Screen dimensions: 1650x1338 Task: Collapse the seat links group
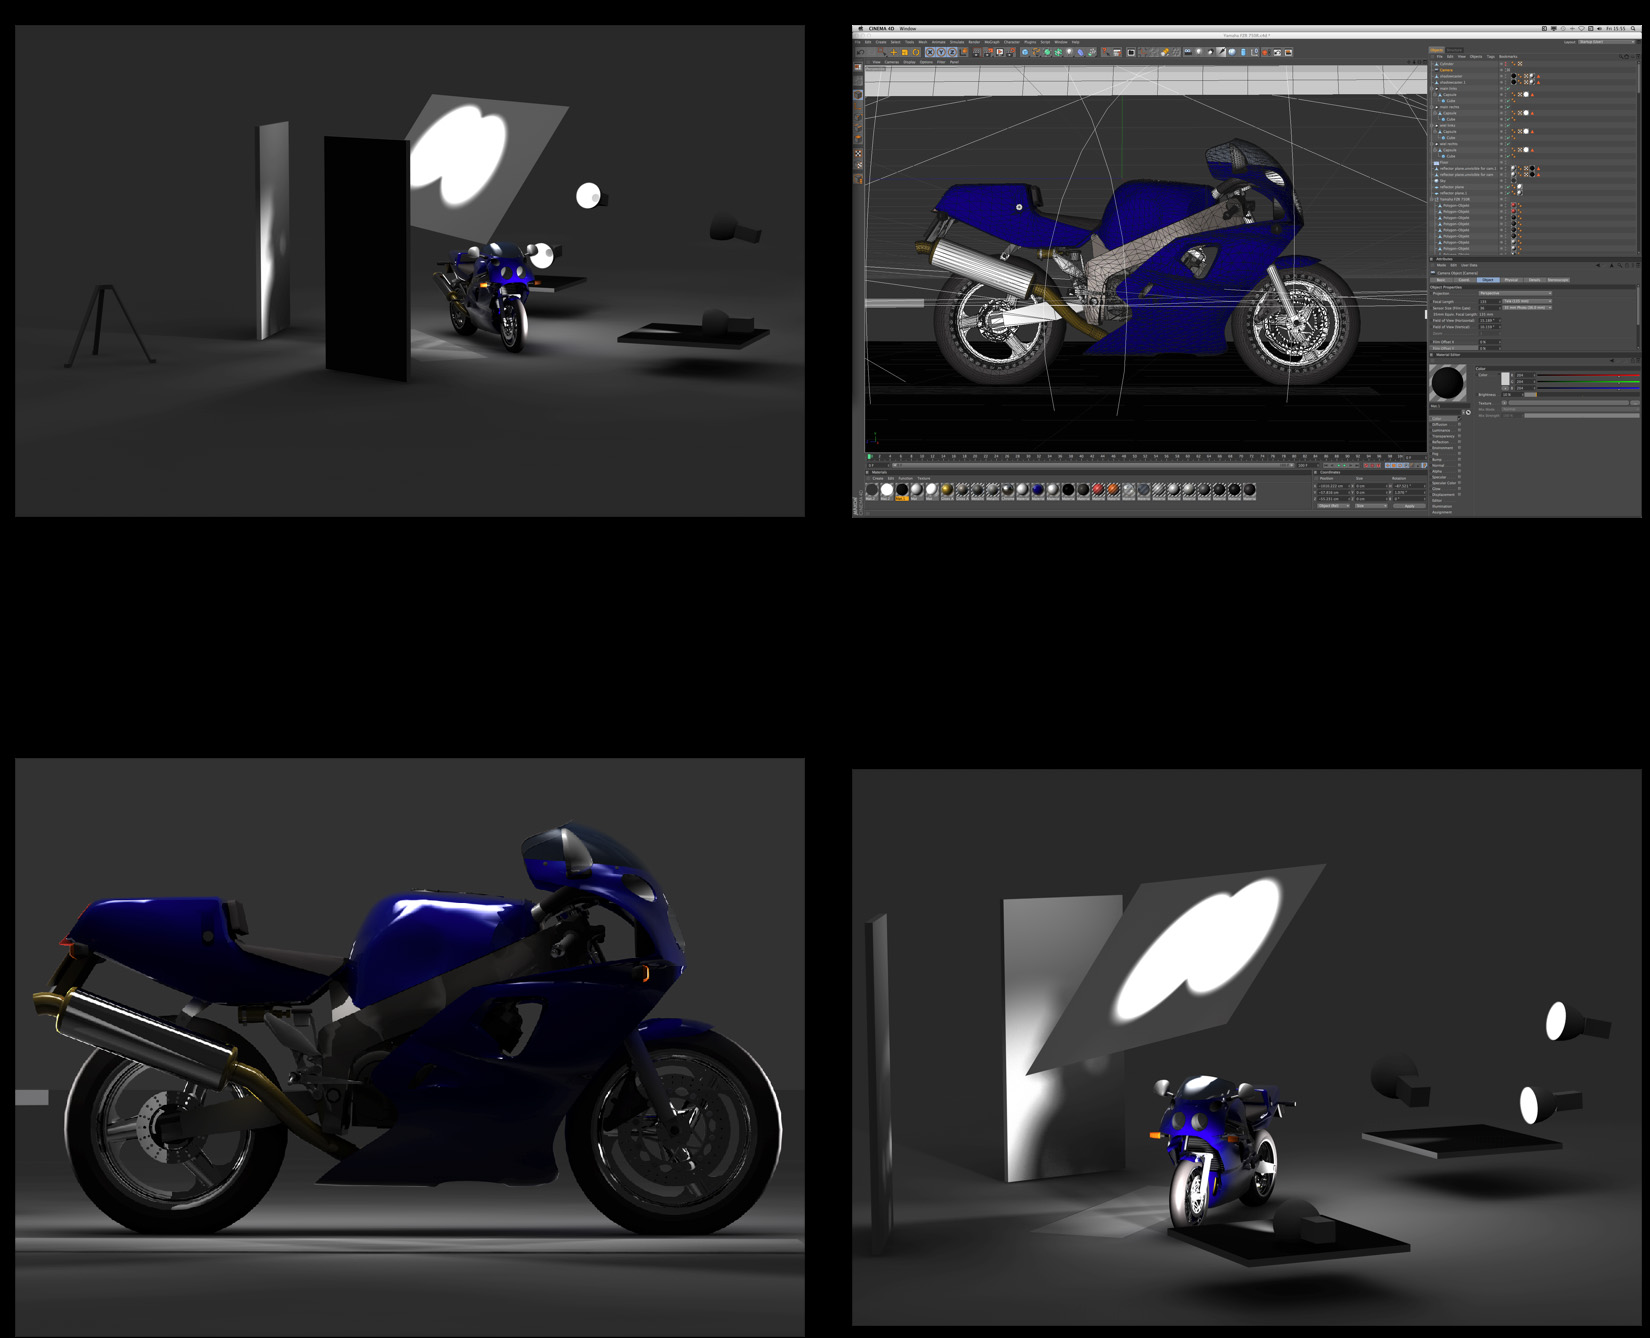click(x=1431, y=126)
